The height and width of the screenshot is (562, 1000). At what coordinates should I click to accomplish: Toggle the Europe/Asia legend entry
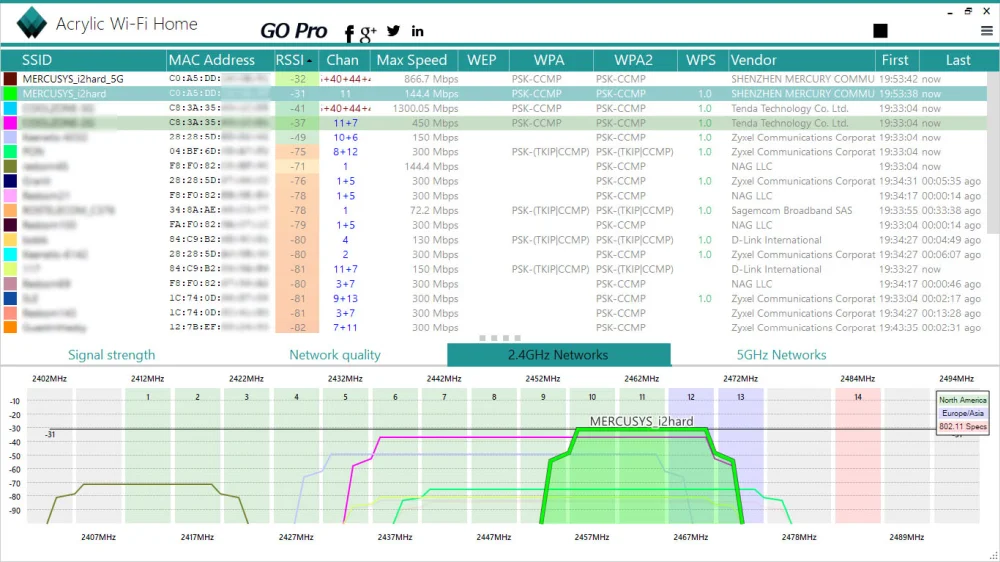pyautogui.click(x=961, y=413)
